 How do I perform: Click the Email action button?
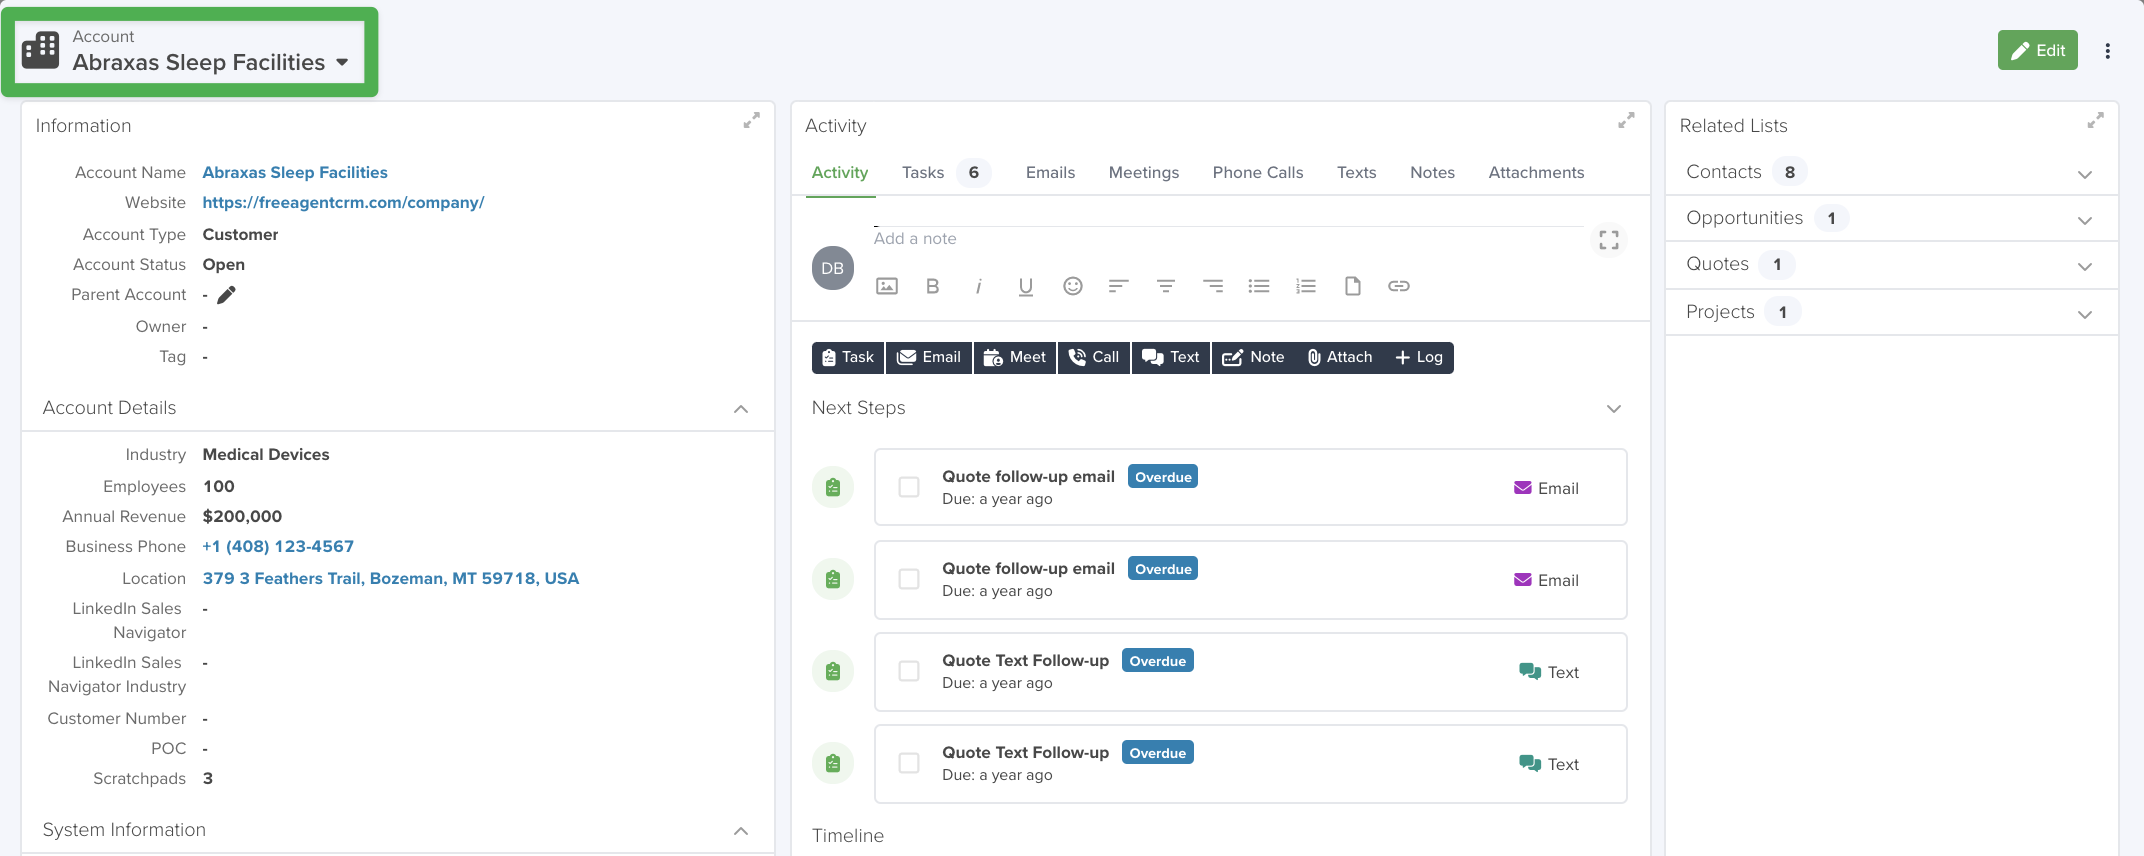tap(929, 357)
